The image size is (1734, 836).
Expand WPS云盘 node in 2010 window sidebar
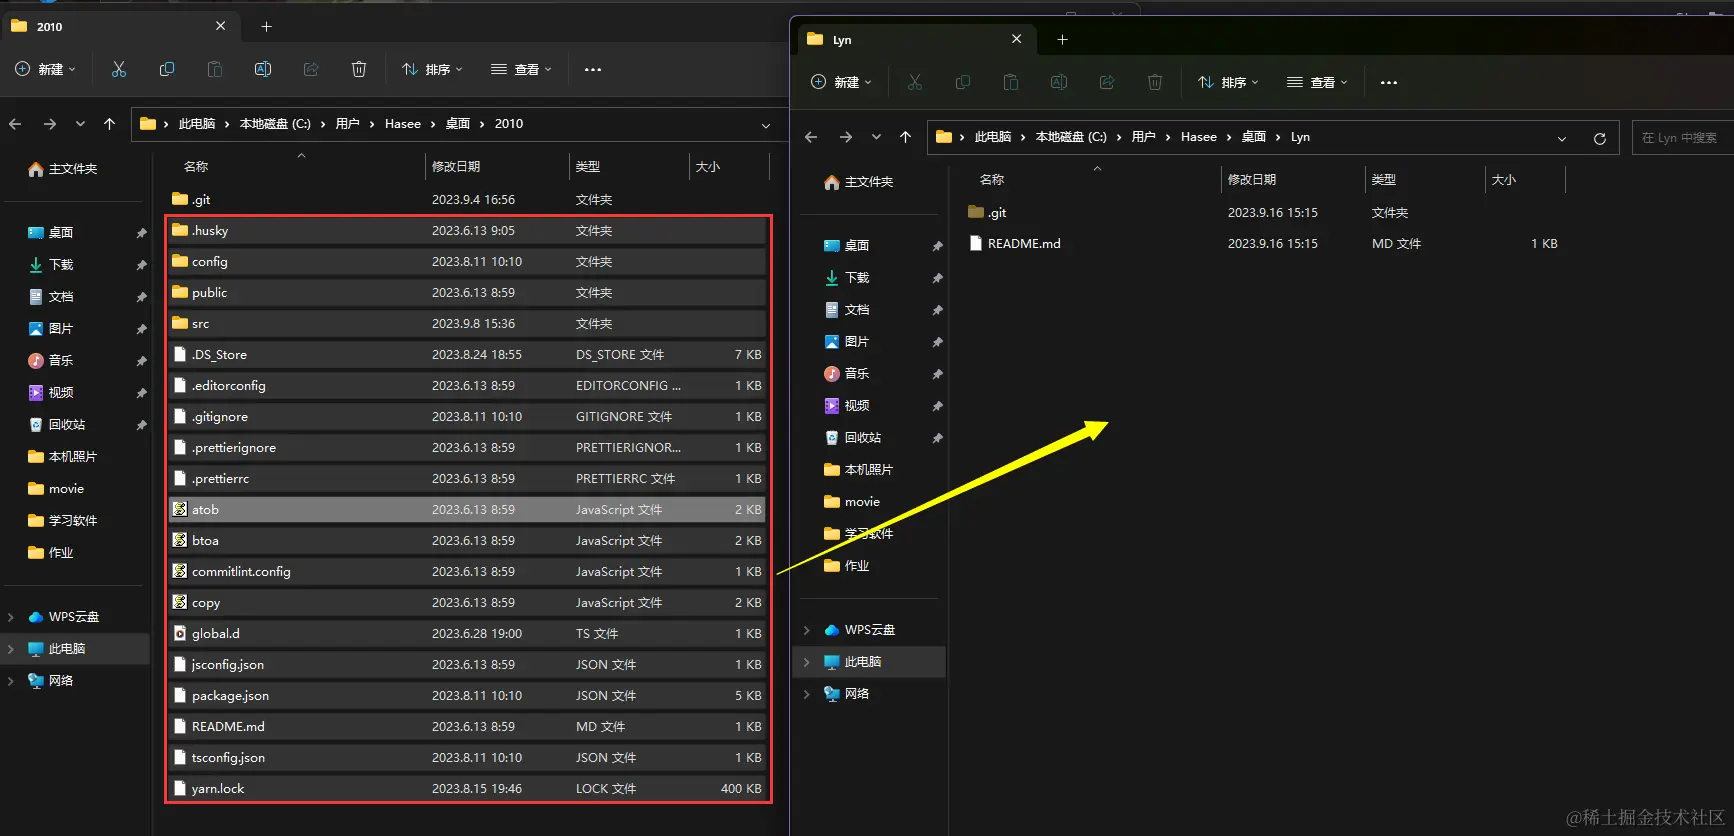click(11, 617)
